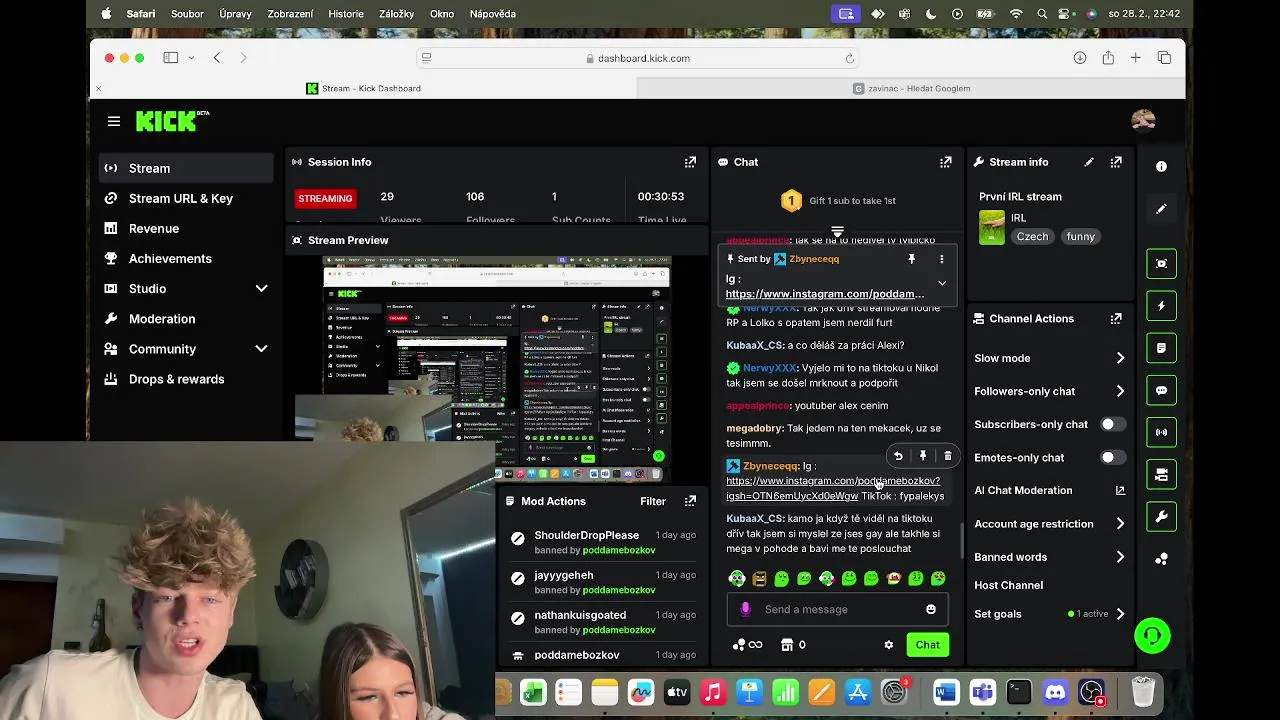
Task: Click the Safari address bar
Action: coord(638,58)
